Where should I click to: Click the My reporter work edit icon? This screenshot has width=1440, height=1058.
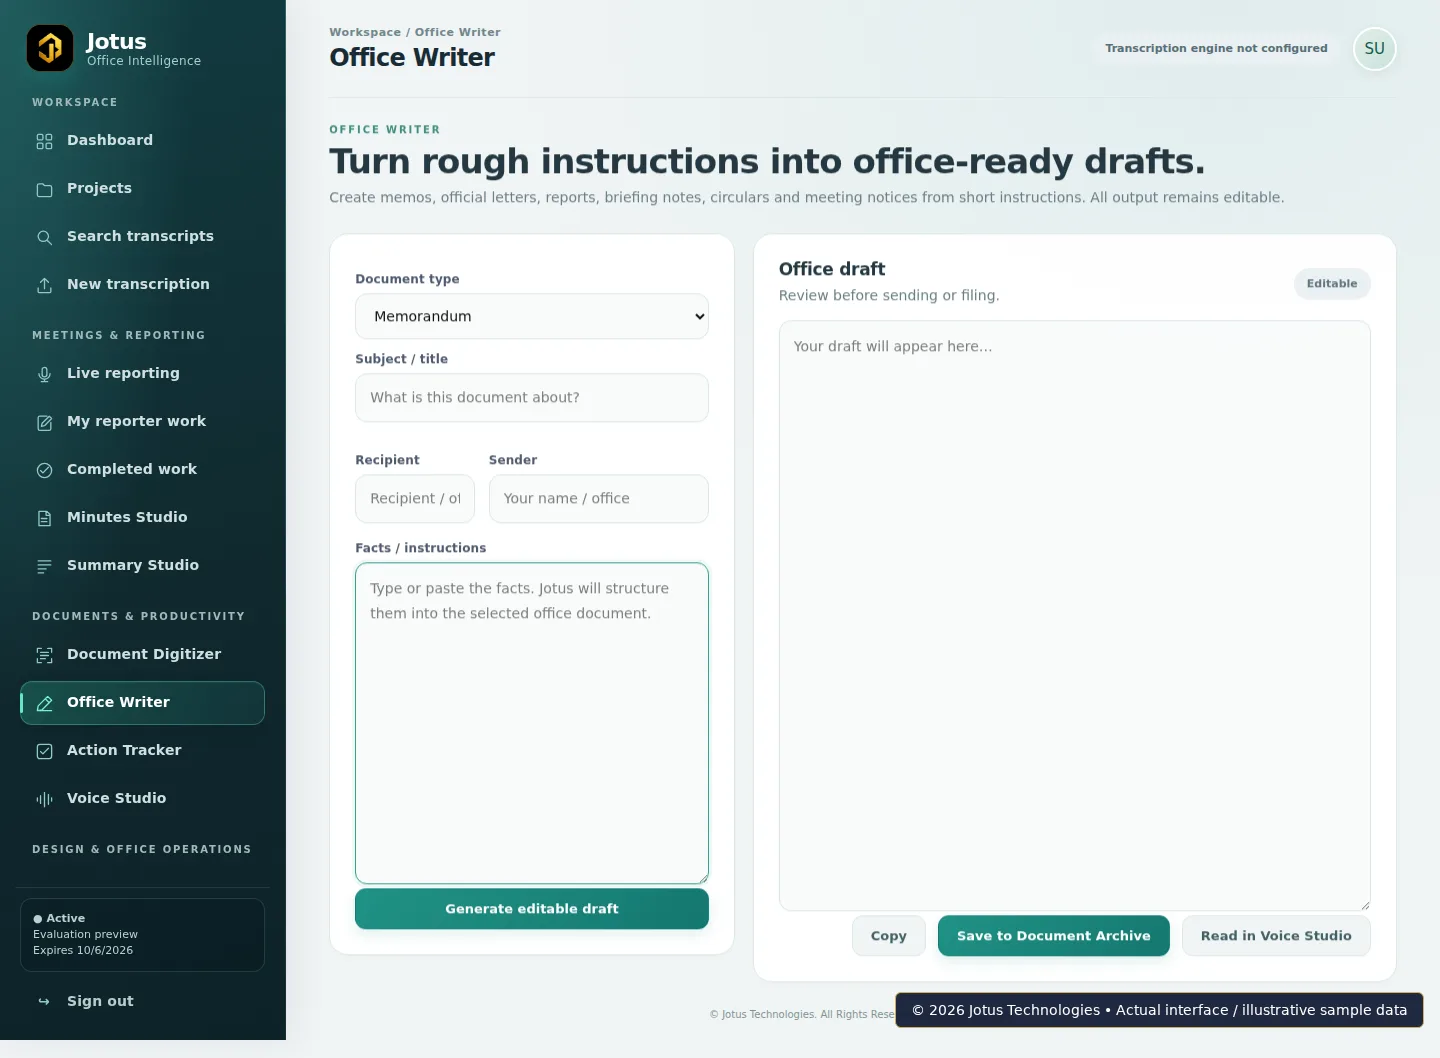tap(44, 422)
